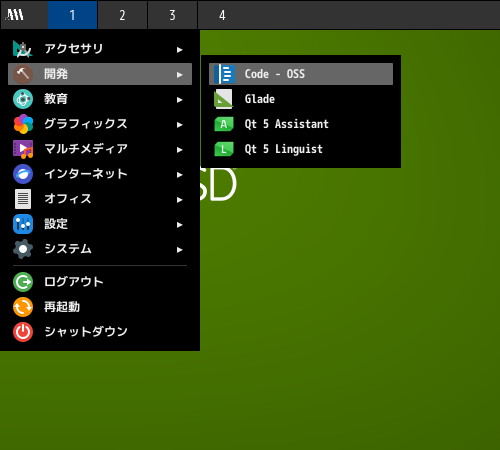The height and width of the screenshot is (450, 500).
Task: Click the Qt 5 Linguist green L icon
Action: 224,149
